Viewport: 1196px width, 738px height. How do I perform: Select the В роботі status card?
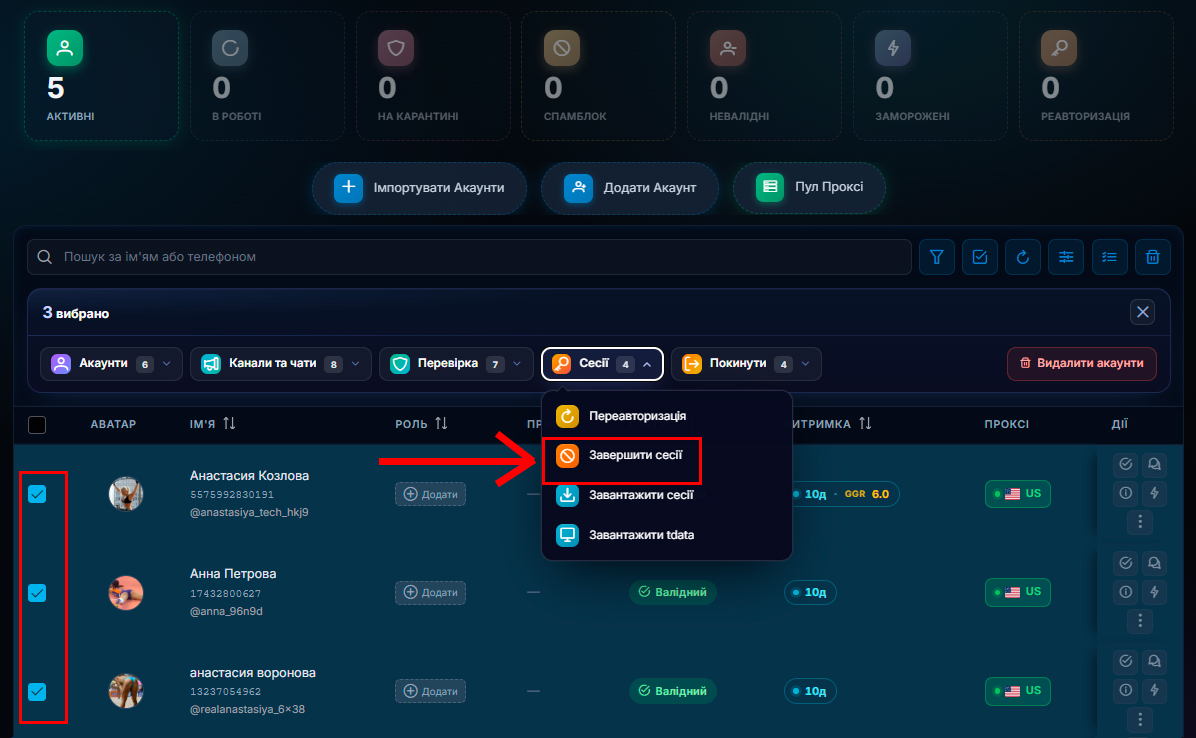pyautogui.click(x=267, y=76)
